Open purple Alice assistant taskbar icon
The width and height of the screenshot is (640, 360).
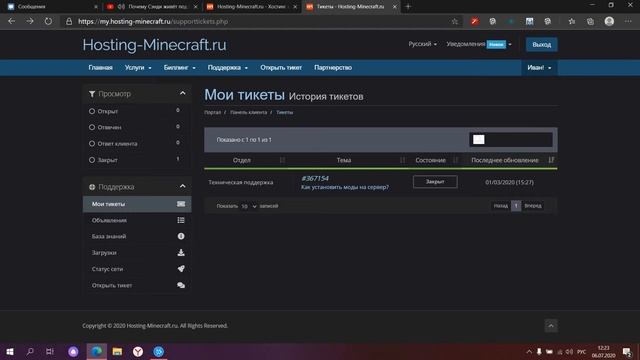[73, 351]
